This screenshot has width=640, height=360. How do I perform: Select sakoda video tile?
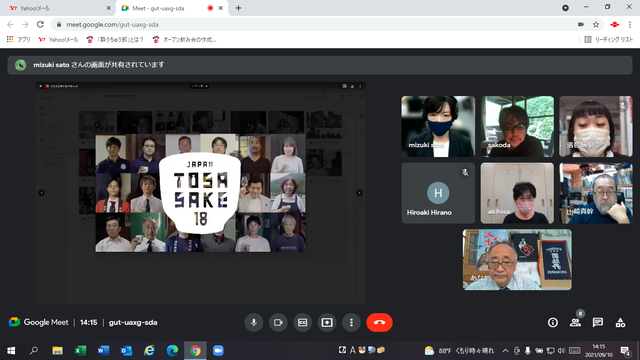[517, 127]
